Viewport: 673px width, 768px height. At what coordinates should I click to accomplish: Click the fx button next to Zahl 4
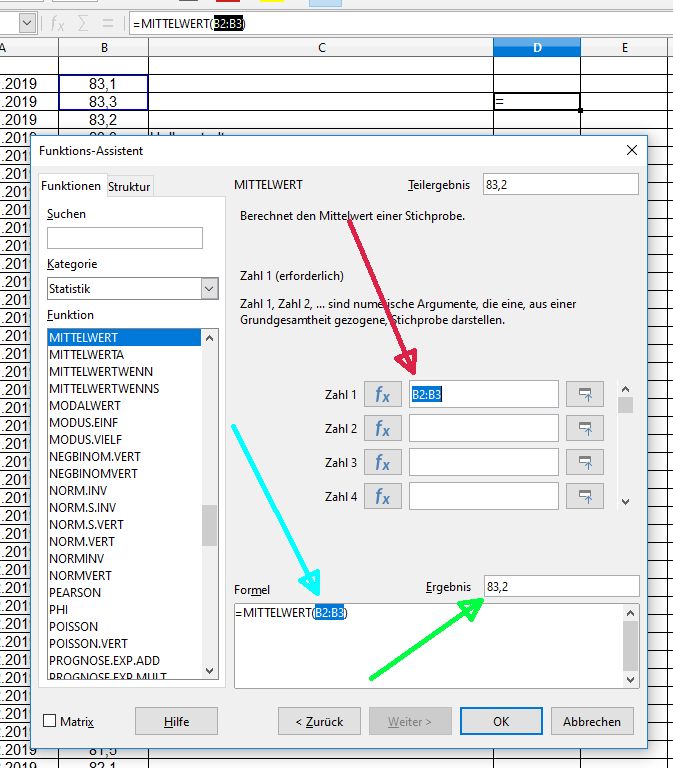click(x=382, y=497)
